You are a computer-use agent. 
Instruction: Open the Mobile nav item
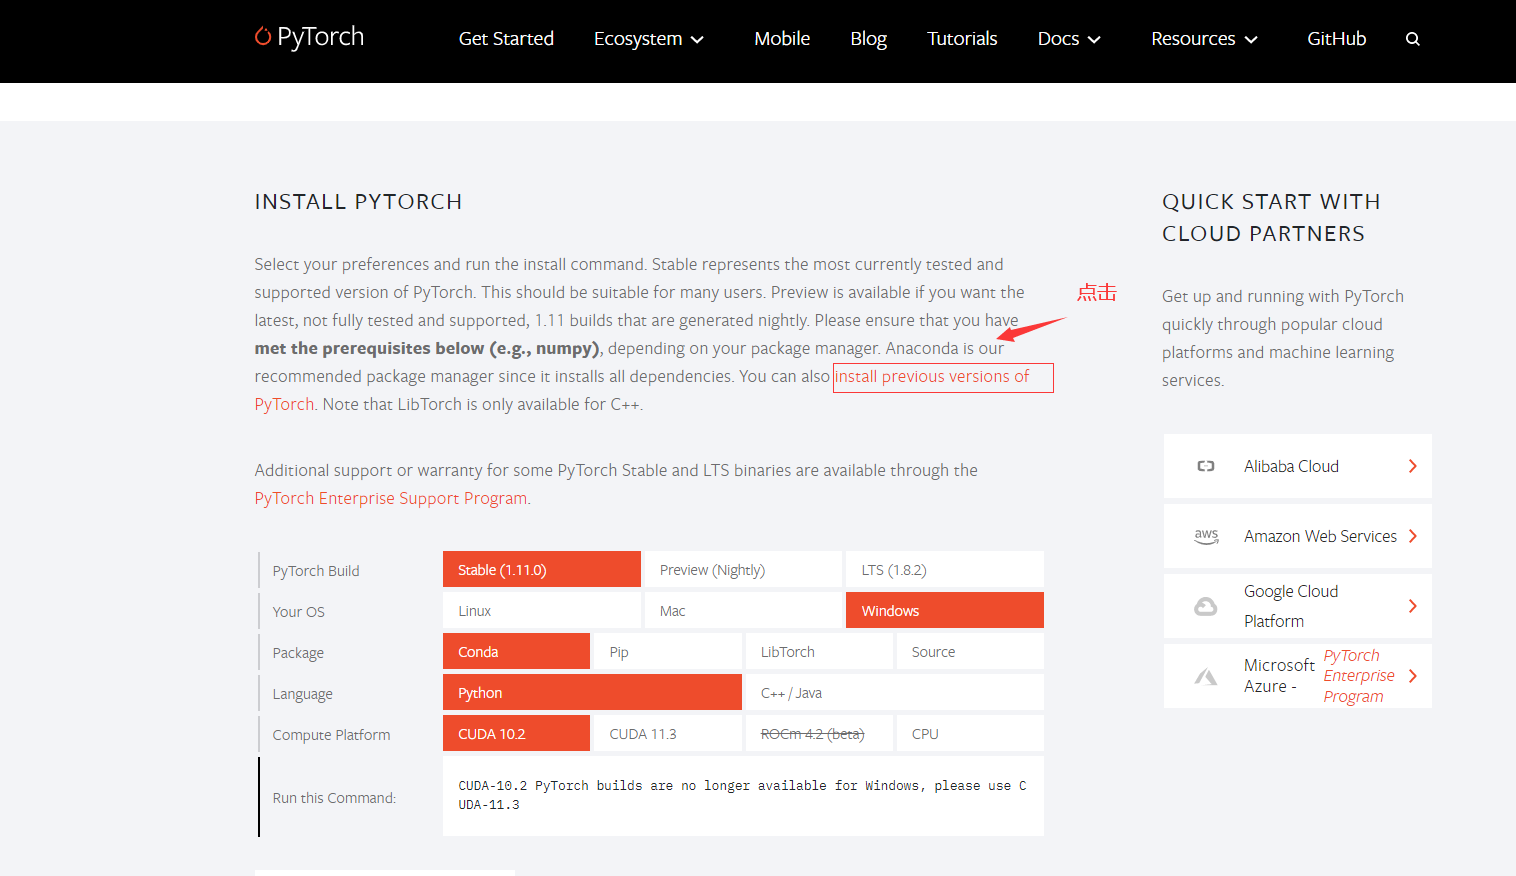pyautogui.click(x=782, y=39)
